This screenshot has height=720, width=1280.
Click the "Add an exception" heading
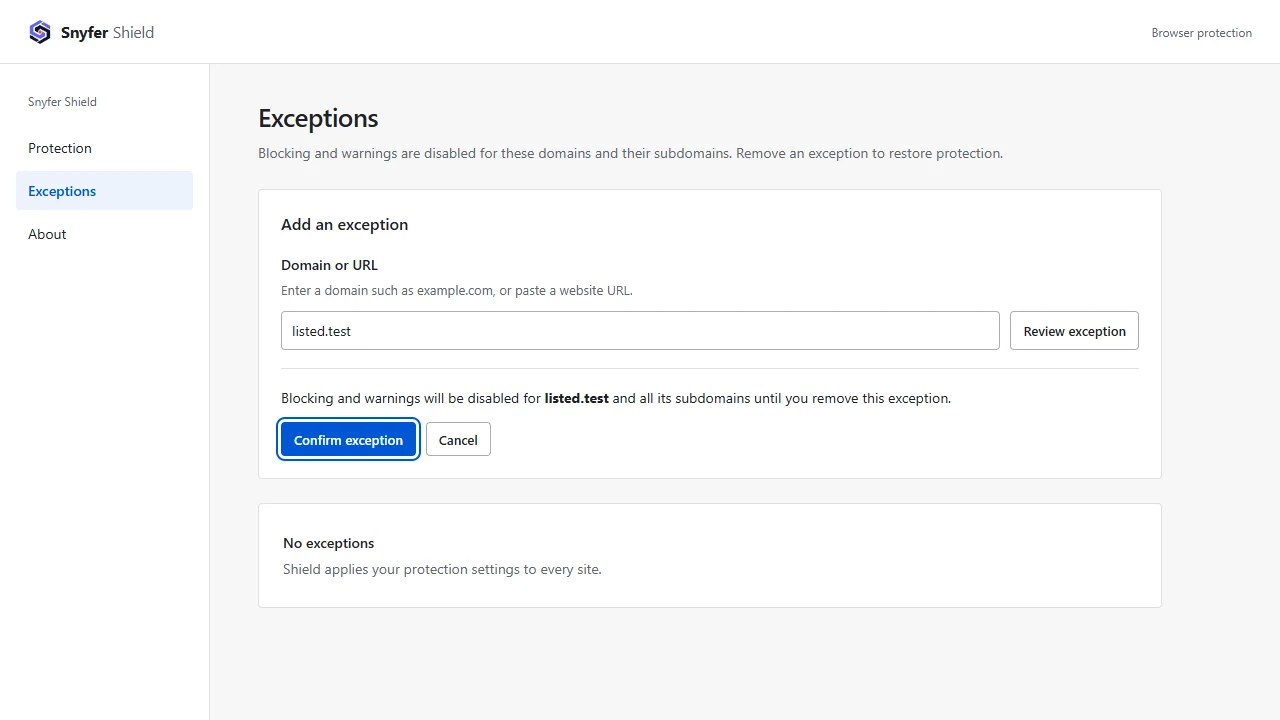pyautogui.click(x=344, y=225)
